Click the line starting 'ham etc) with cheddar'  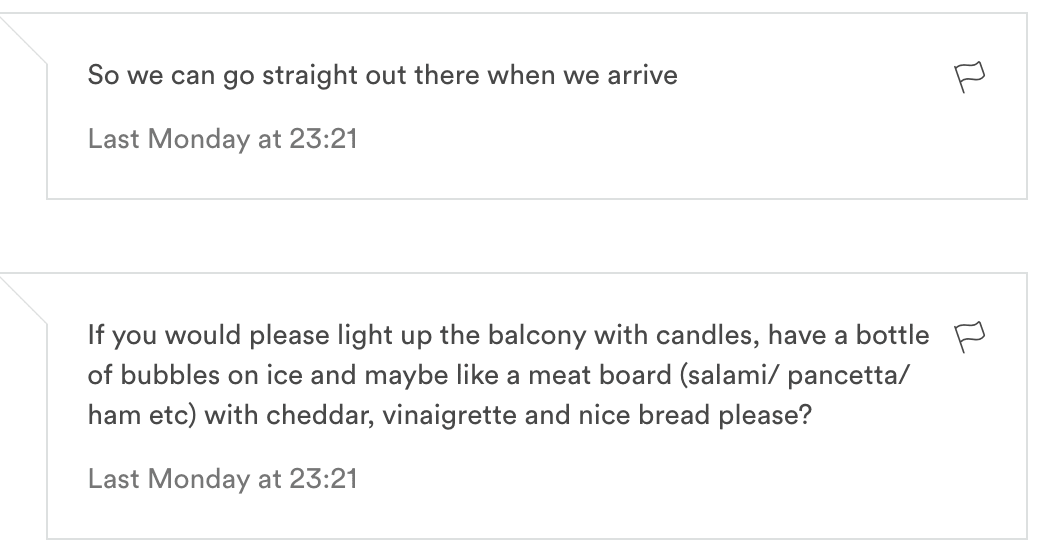(x=450, y=415)
